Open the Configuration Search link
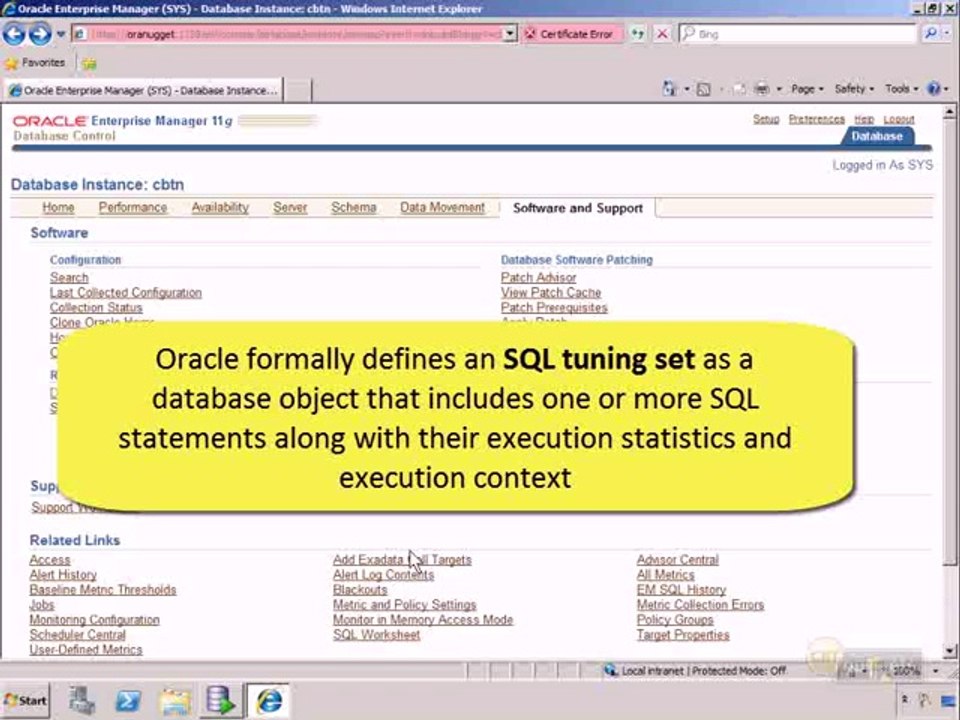This screenshot has height=720, width=960. [69, 277]
